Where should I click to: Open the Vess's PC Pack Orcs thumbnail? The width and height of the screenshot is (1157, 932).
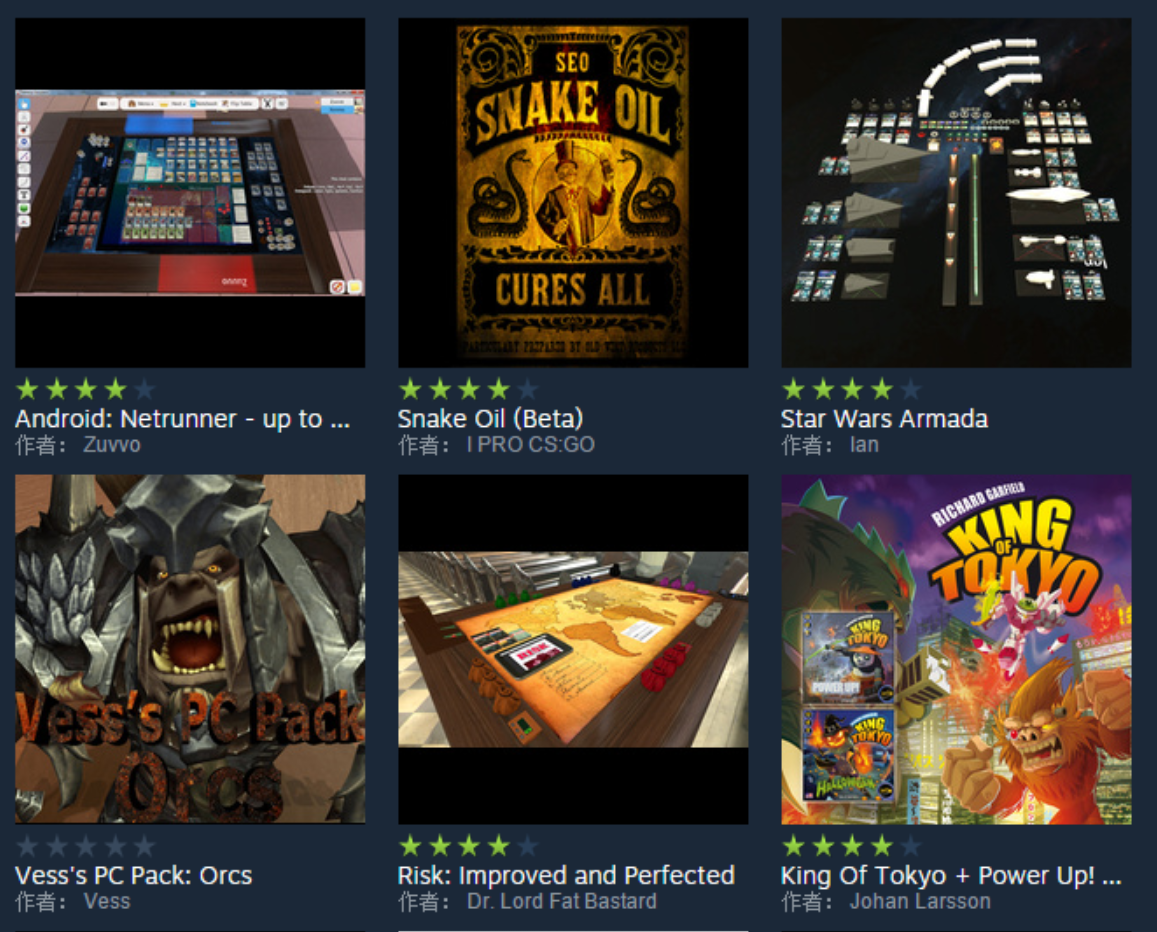pyautogui.click(x=190, y=649)
